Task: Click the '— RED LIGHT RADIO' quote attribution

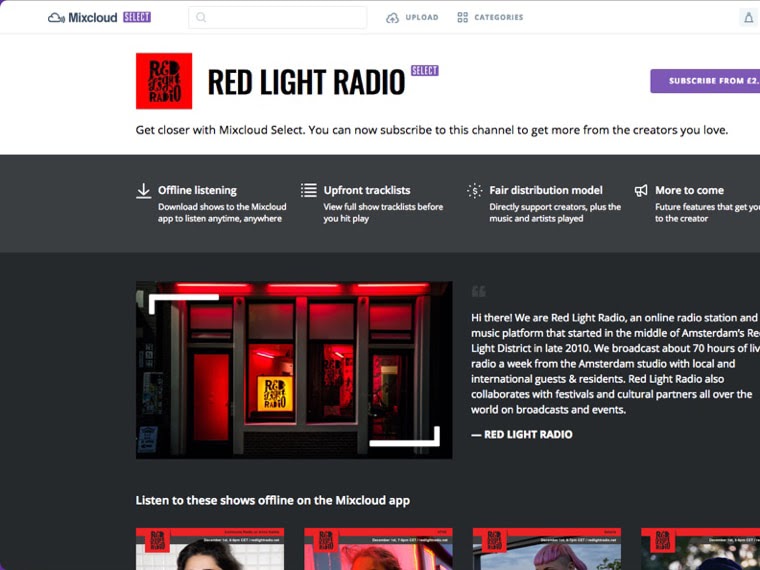Action: tap(522, 435)
